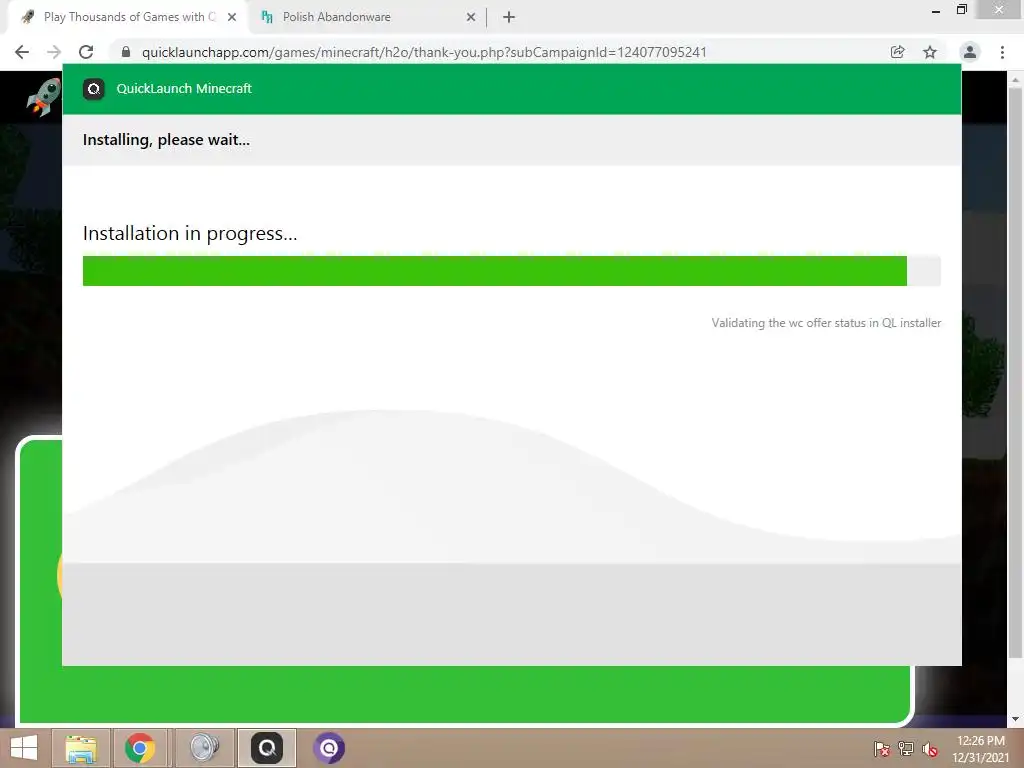Share this page via the share icon

[897, 52]
